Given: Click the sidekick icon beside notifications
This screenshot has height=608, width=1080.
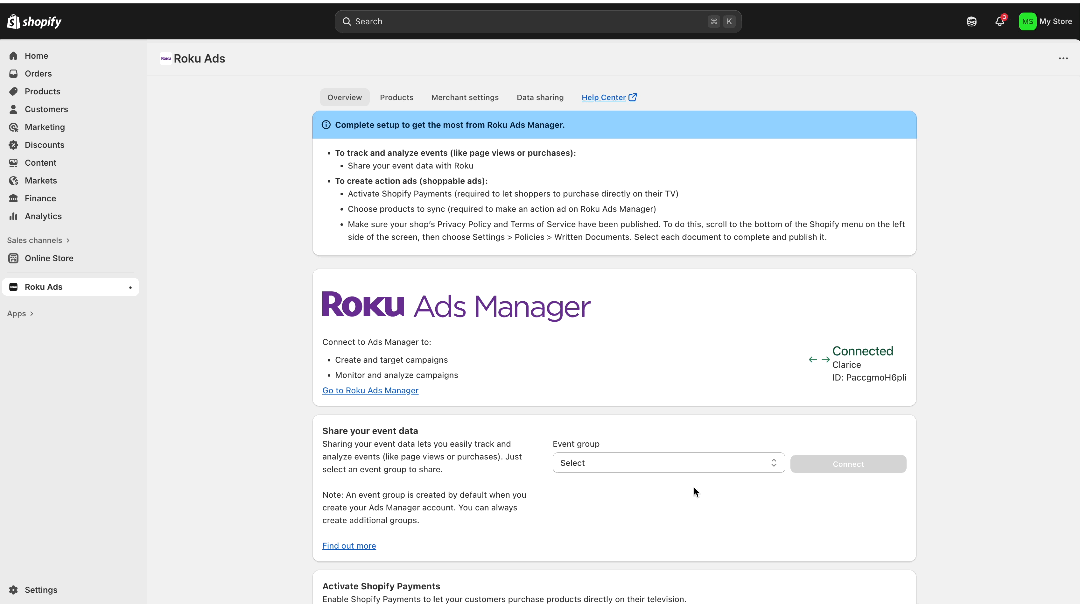Looking at the screenshot, I should 971,21.
